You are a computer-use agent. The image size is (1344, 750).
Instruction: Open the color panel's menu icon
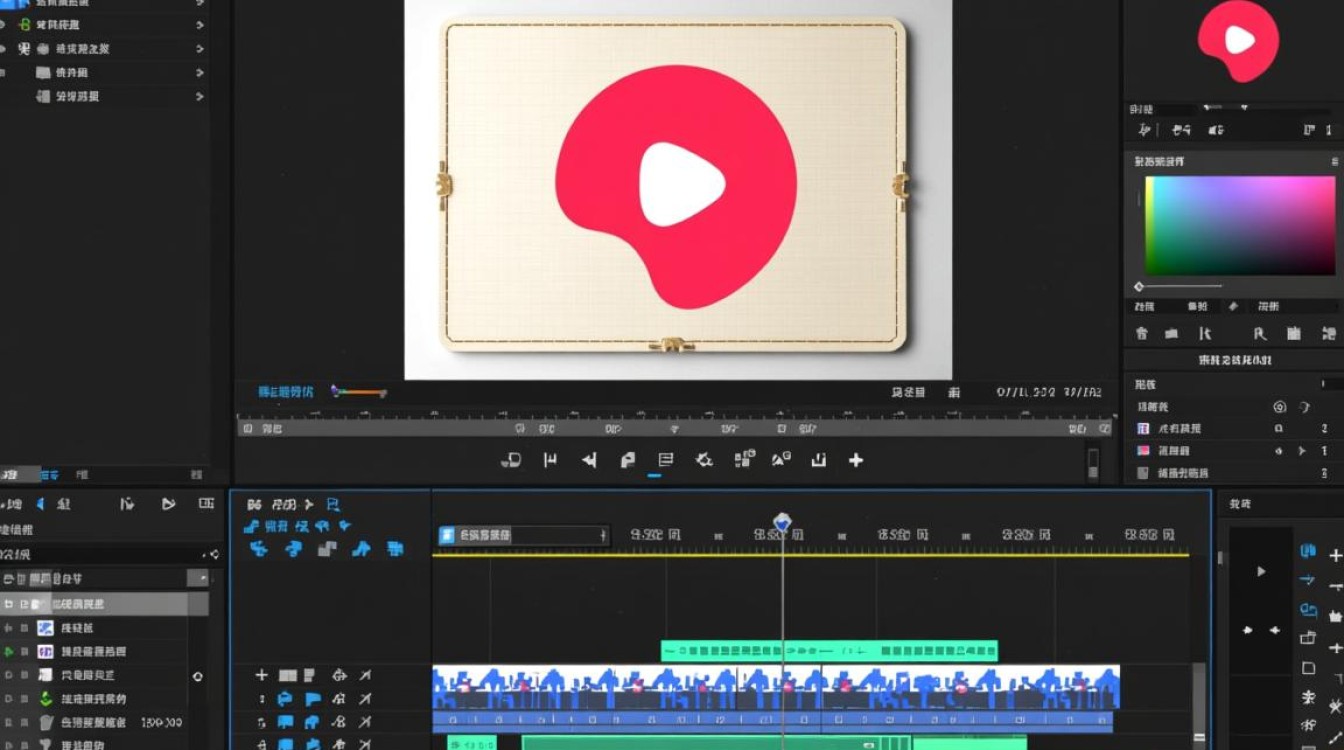click(x=1334, y=161)
